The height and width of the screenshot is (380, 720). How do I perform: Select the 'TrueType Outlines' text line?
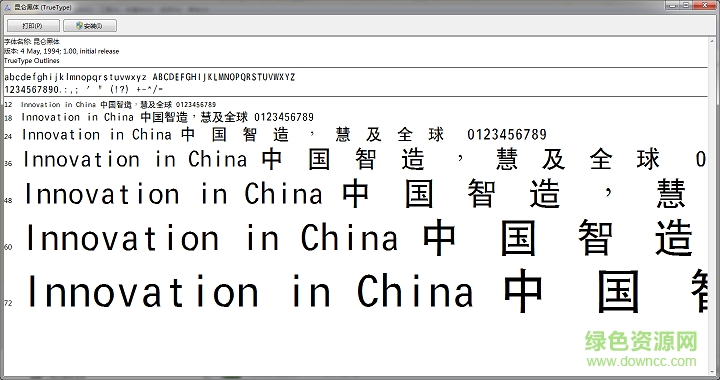32,61
